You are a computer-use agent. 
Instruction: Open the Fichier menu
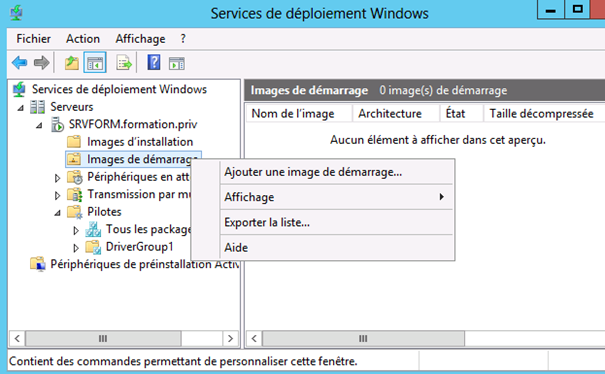click(34, 39)
